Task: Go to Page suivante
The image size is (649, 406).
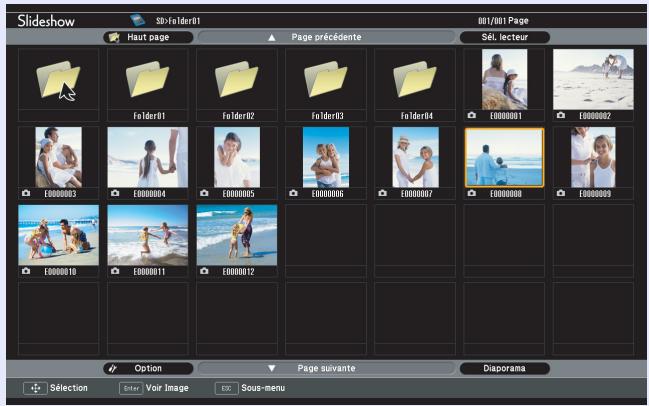Action: tap(326, 368)
